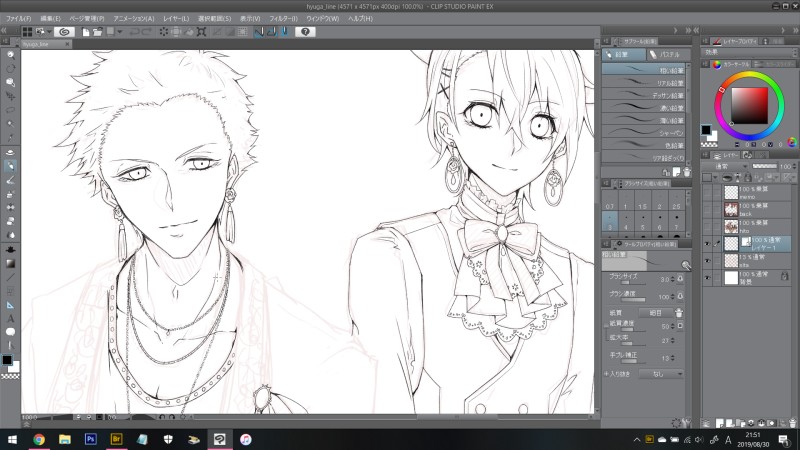Open save icon dropdown arrow

point(120,32)
